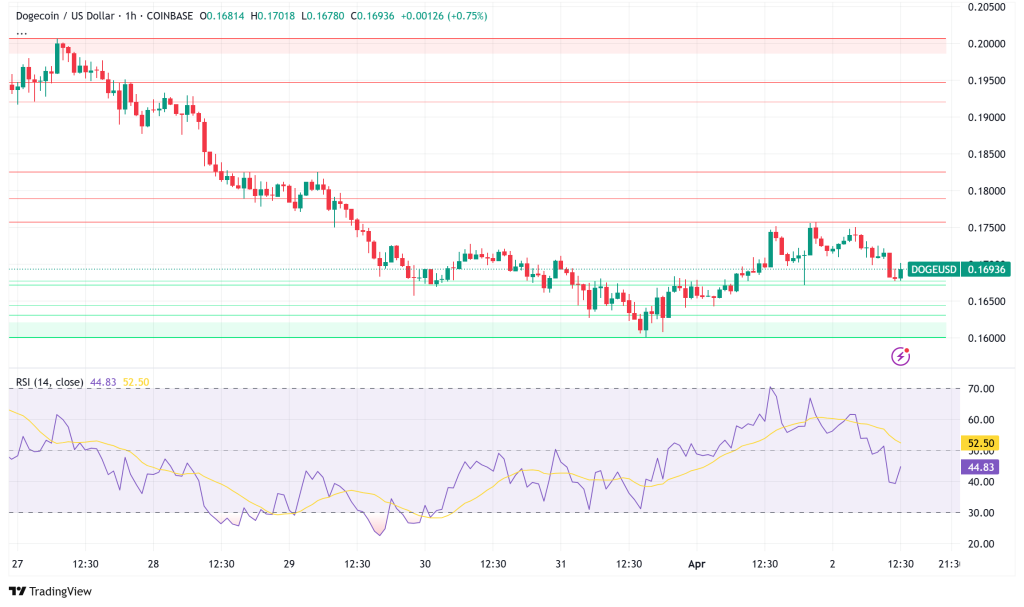Screen dimensions: 1024x607
Task: Click the close value C0.16936
Action: [x=373, y=16]
